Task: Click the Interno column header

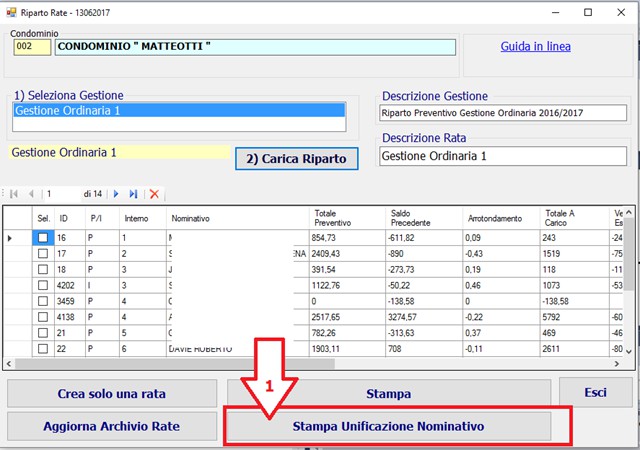Action: pos(143,218)
